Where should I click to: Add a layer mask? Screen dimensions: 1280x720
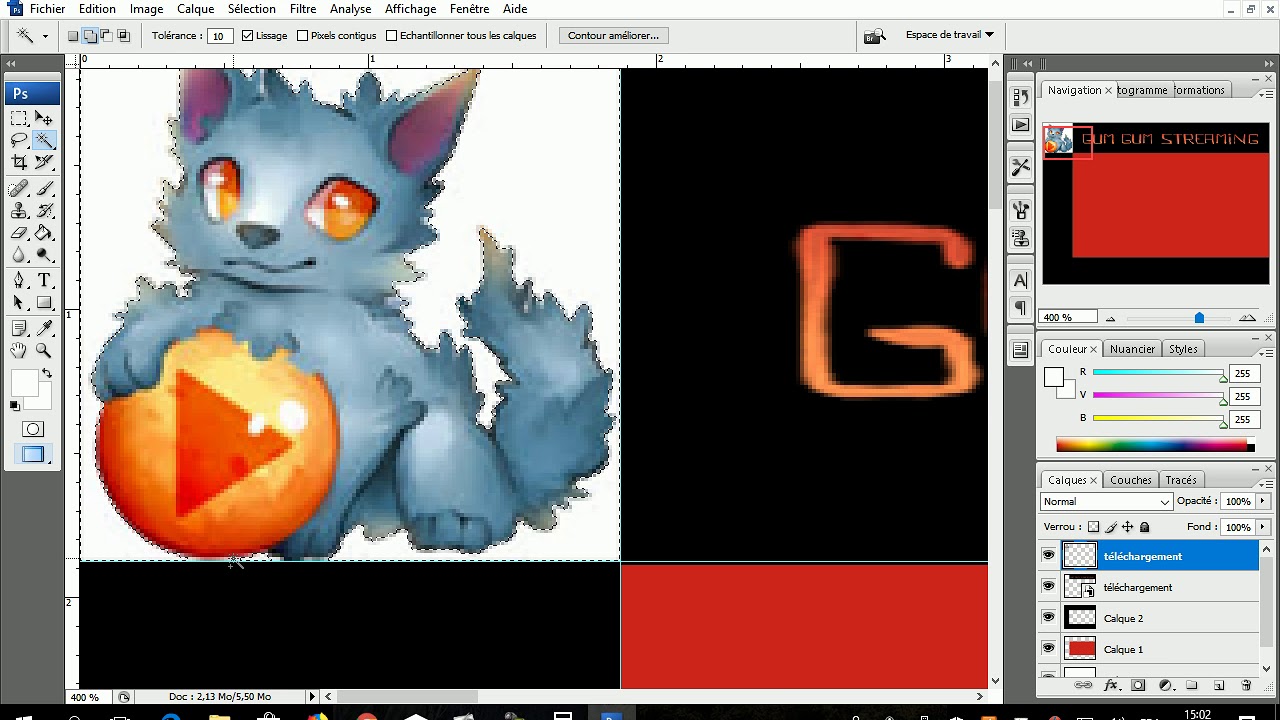point(1138,686)
